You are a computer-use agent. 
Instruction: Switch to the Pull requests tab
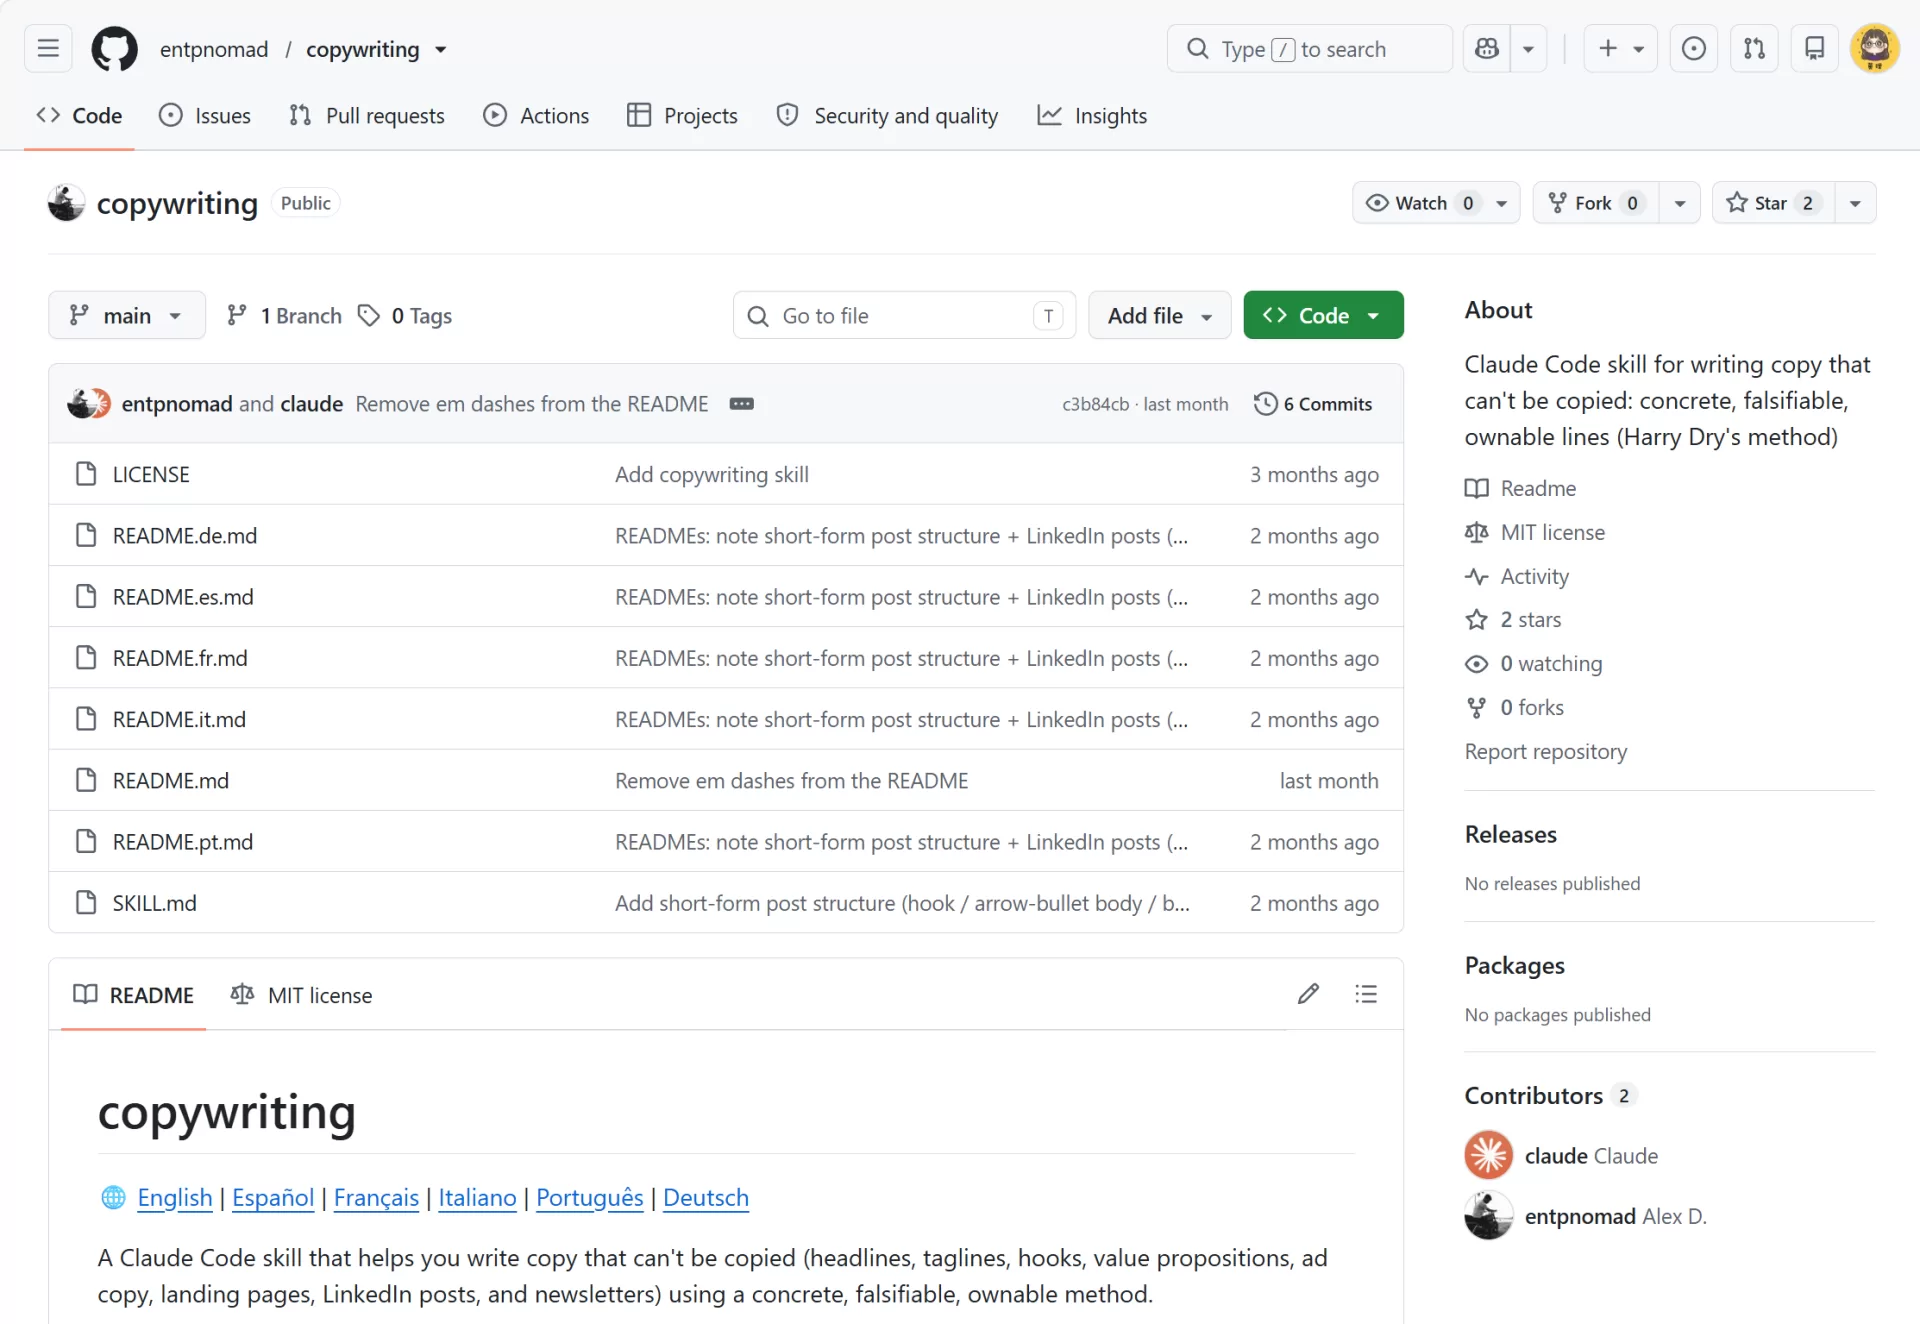coord(366,116)
